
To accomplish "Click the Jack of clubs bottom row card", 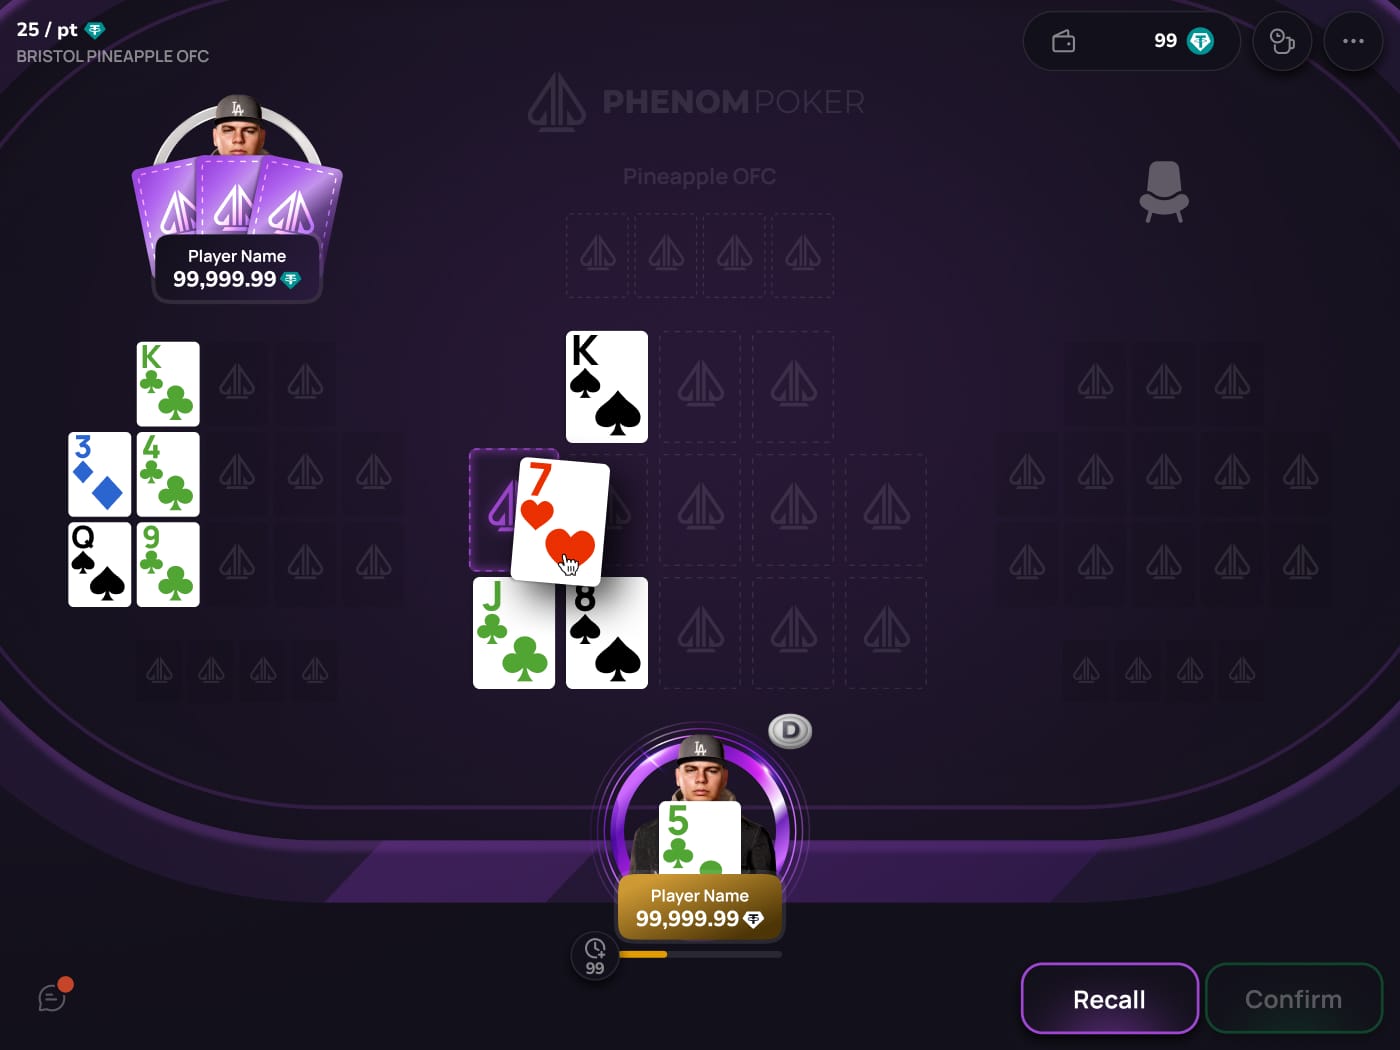I will coord(514,633).
